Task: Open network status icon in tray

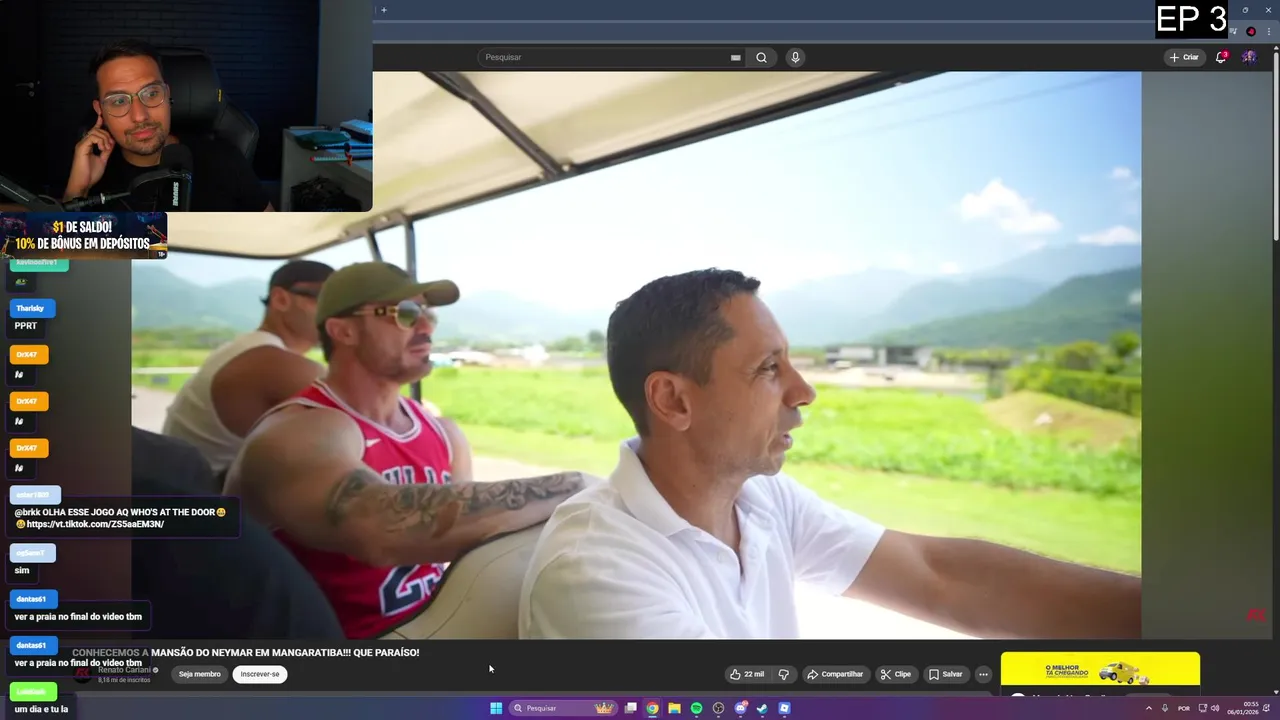Action: (1202, 708)
